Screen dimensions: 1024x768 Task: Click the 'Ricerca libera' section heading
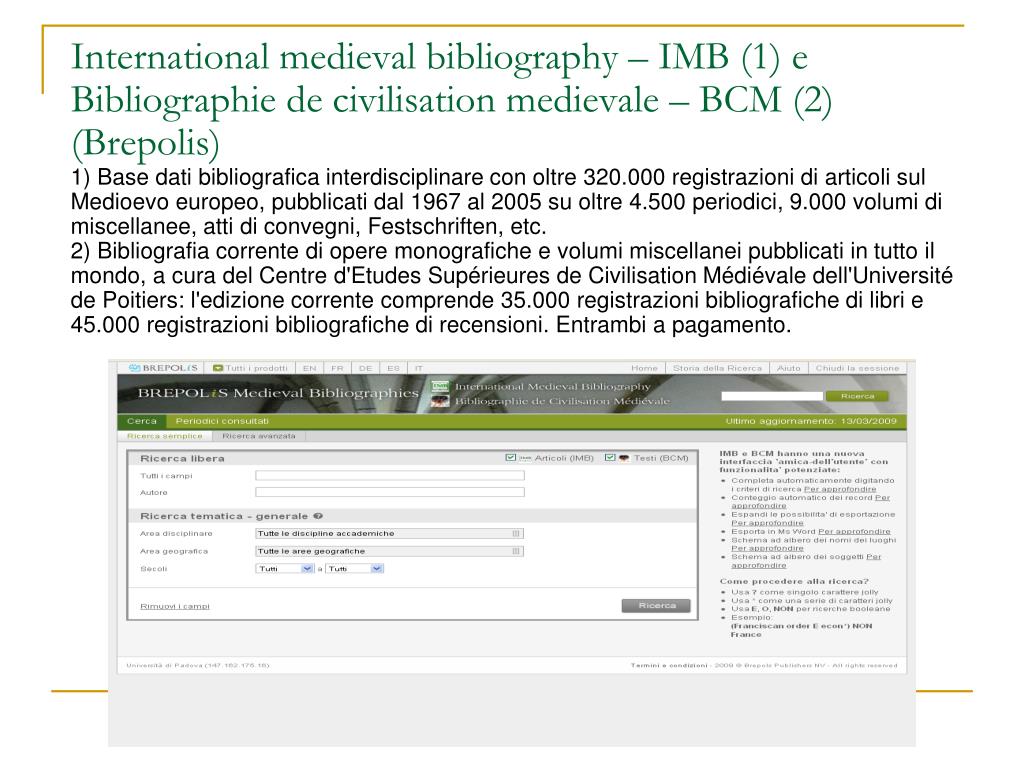point(182,458)
